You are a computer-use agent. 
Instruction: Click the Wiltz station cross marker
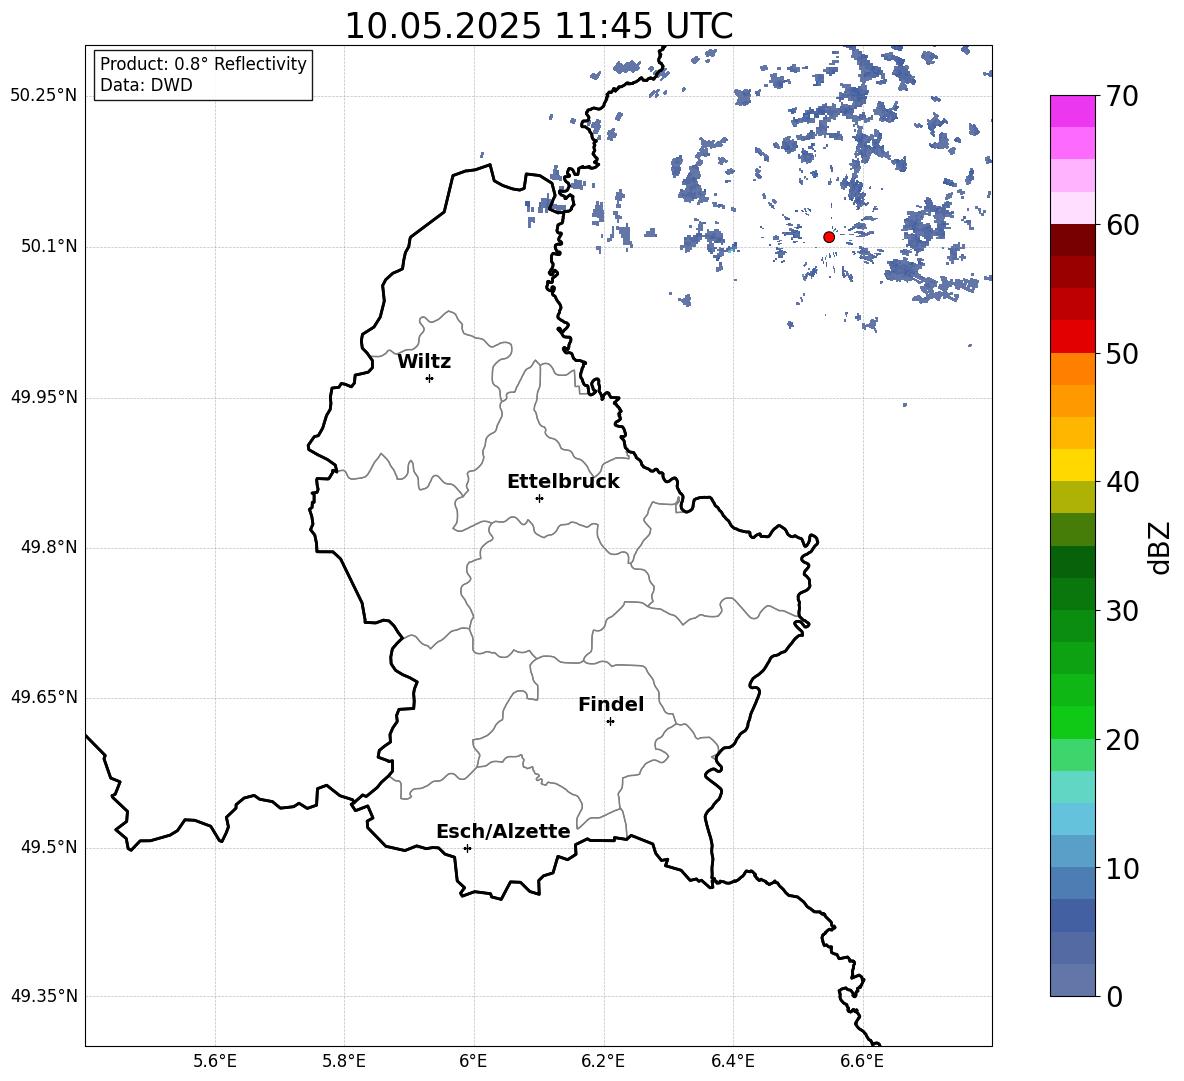point(430,378)
